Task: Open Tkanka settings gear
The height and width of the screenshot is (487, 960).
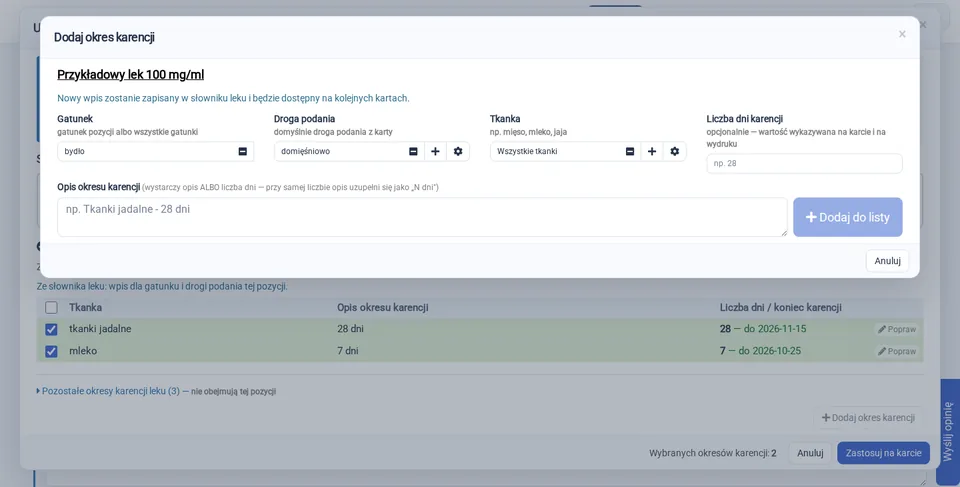Action: (675, 151)
